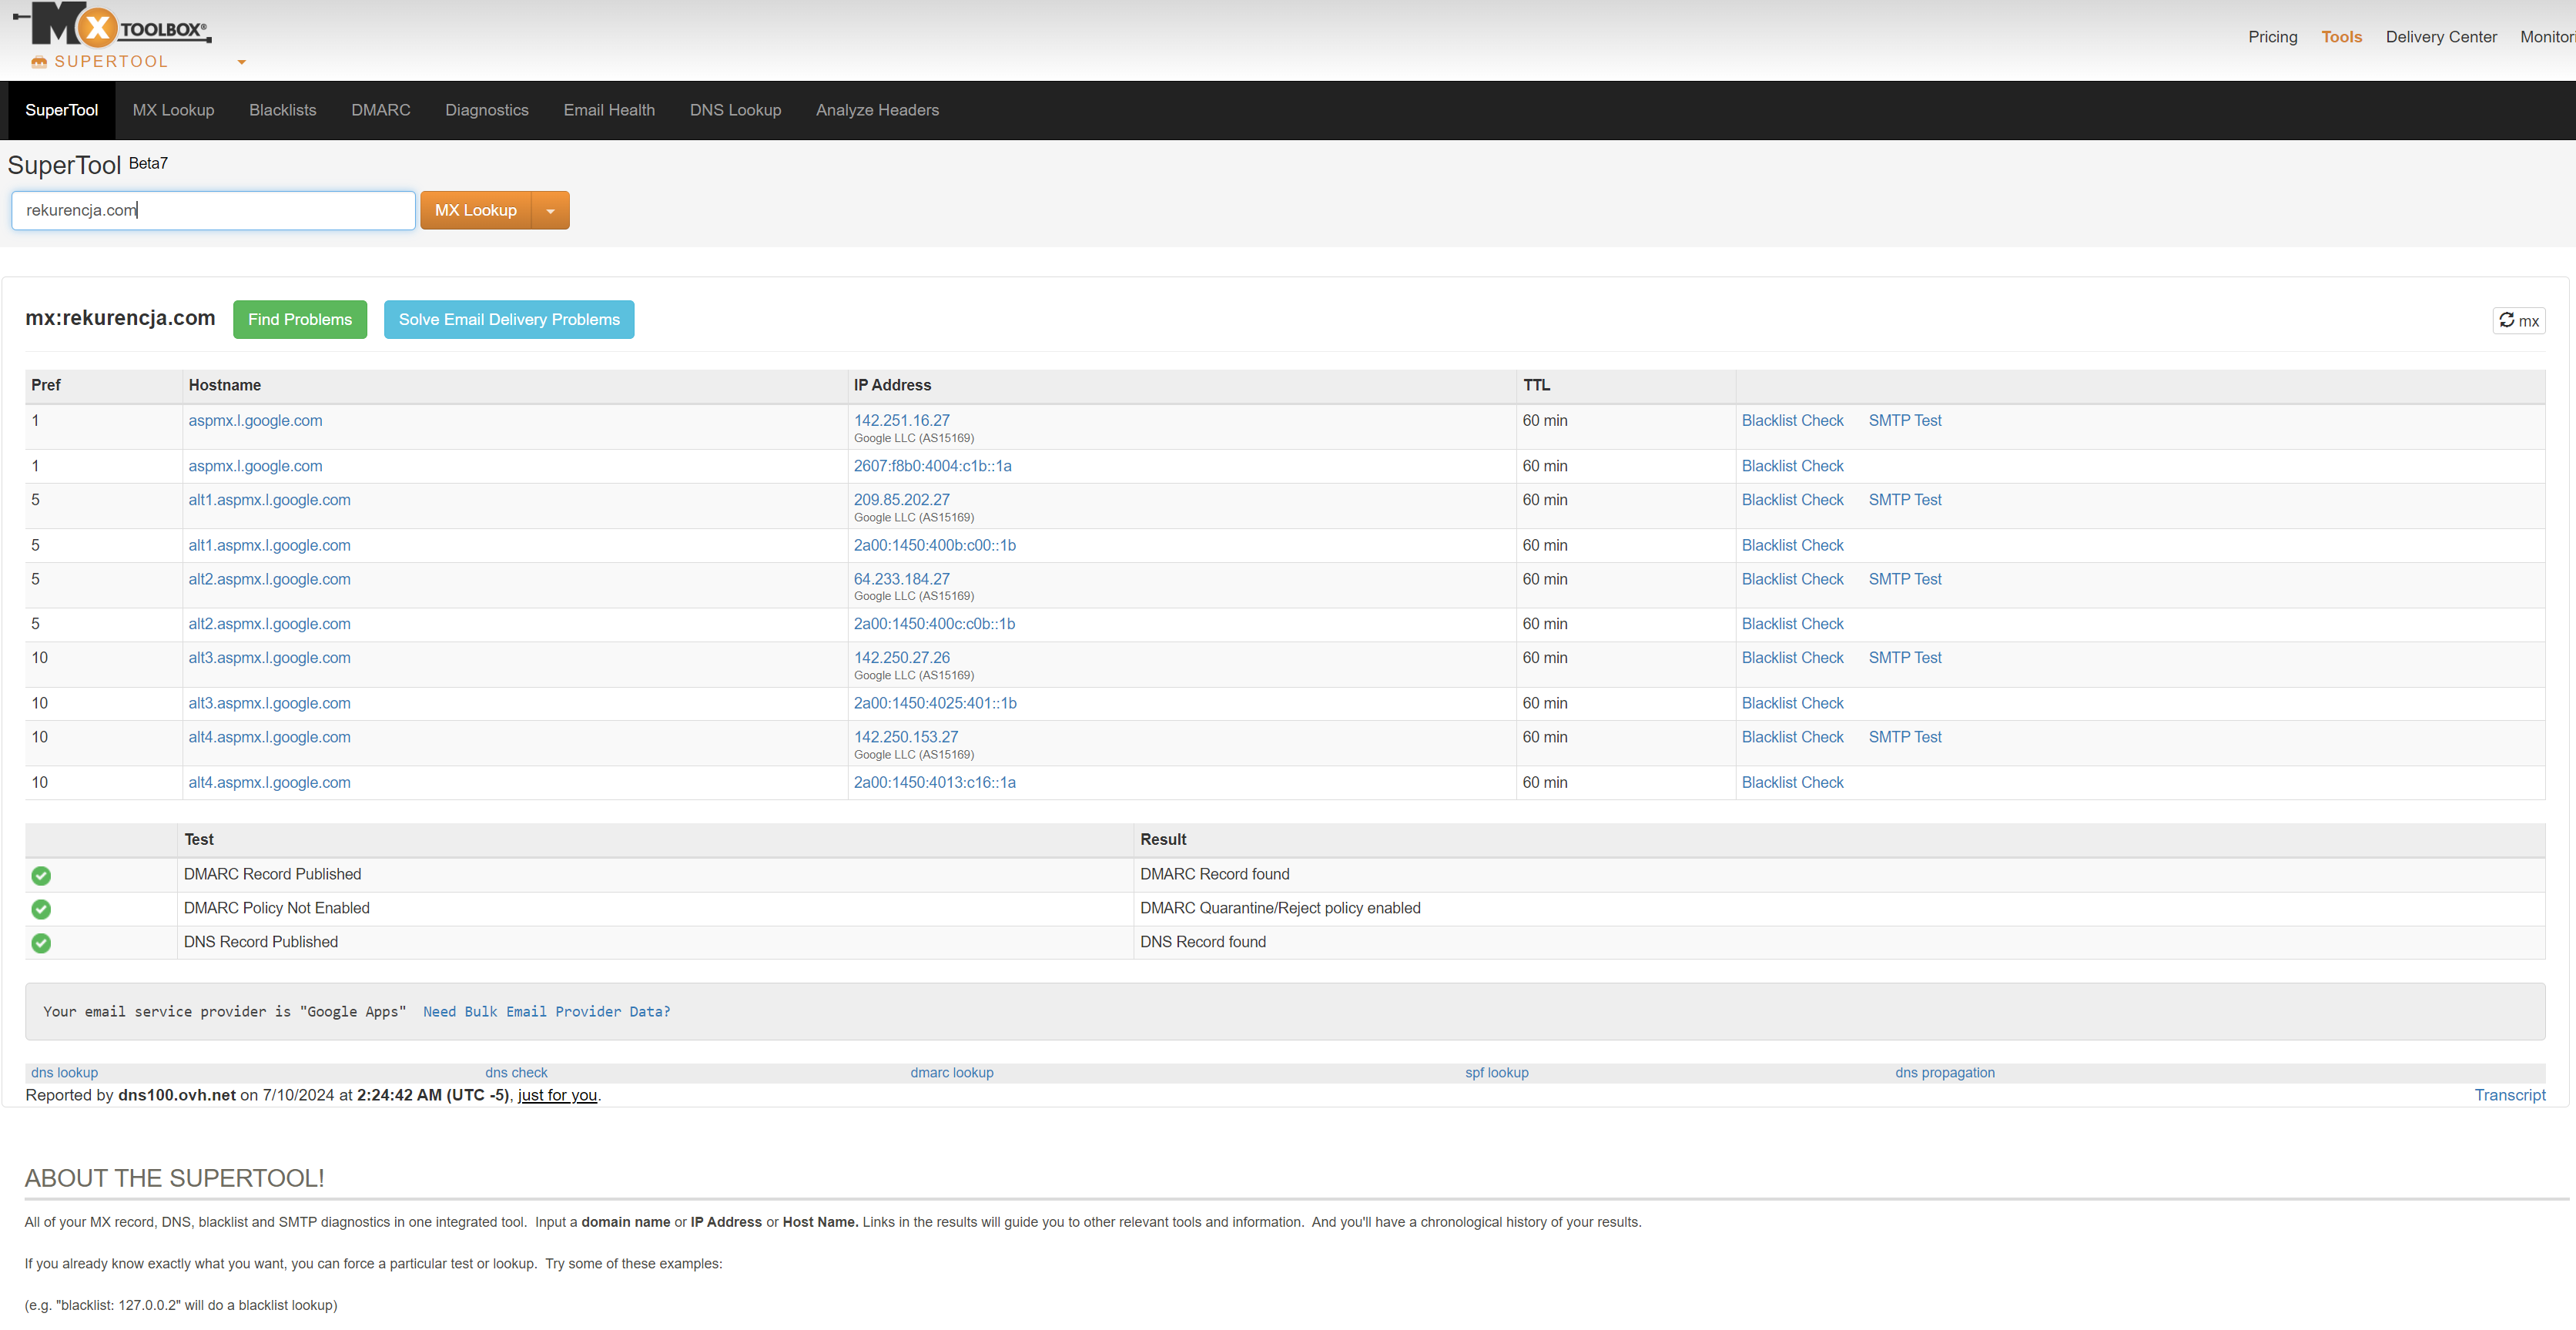Viewport: 2576px width, 1330px height.
Task: Click the orange MX Lookup button
Action: (476, 211)
